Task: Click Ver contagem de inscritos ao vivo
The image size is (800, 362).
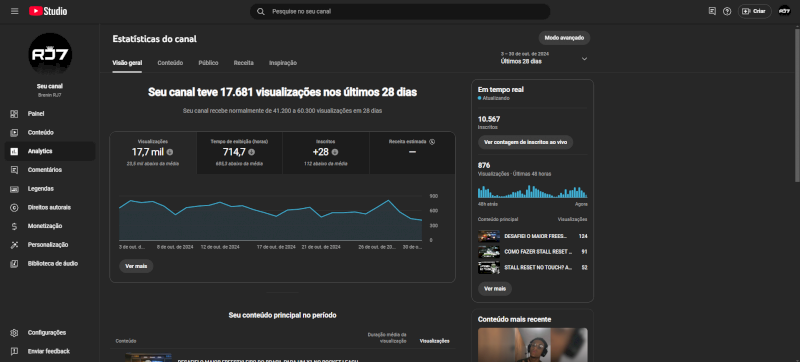Action: coord(526,142)
